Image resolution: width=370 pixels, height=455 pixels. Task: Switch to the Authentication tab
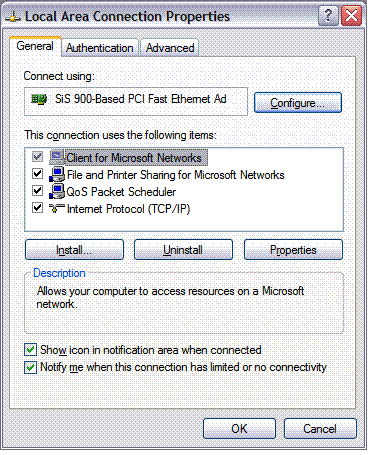point(100,48)
